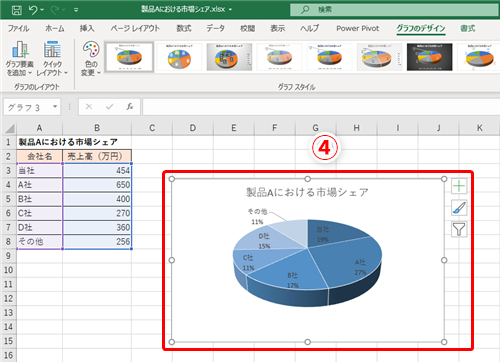Viewport: 500px width, 362px height.
Task: Click the Undo arrow icon
Action: pyautogui.click(x=33, y=10)
